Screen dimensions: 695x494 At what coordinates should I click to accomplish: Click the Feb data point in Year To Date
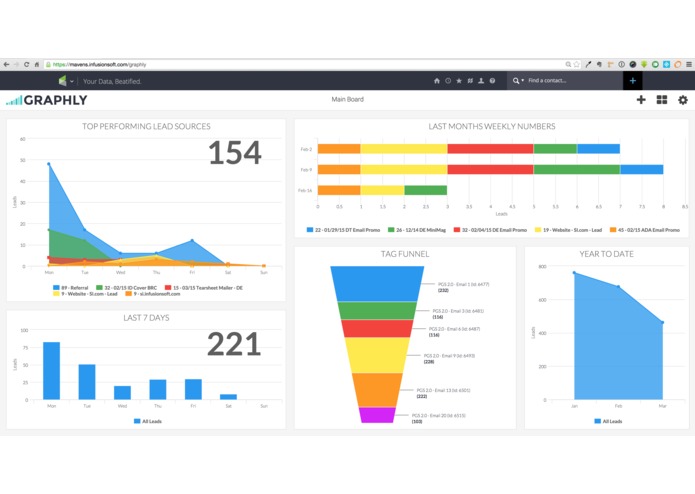coord(618,287)
